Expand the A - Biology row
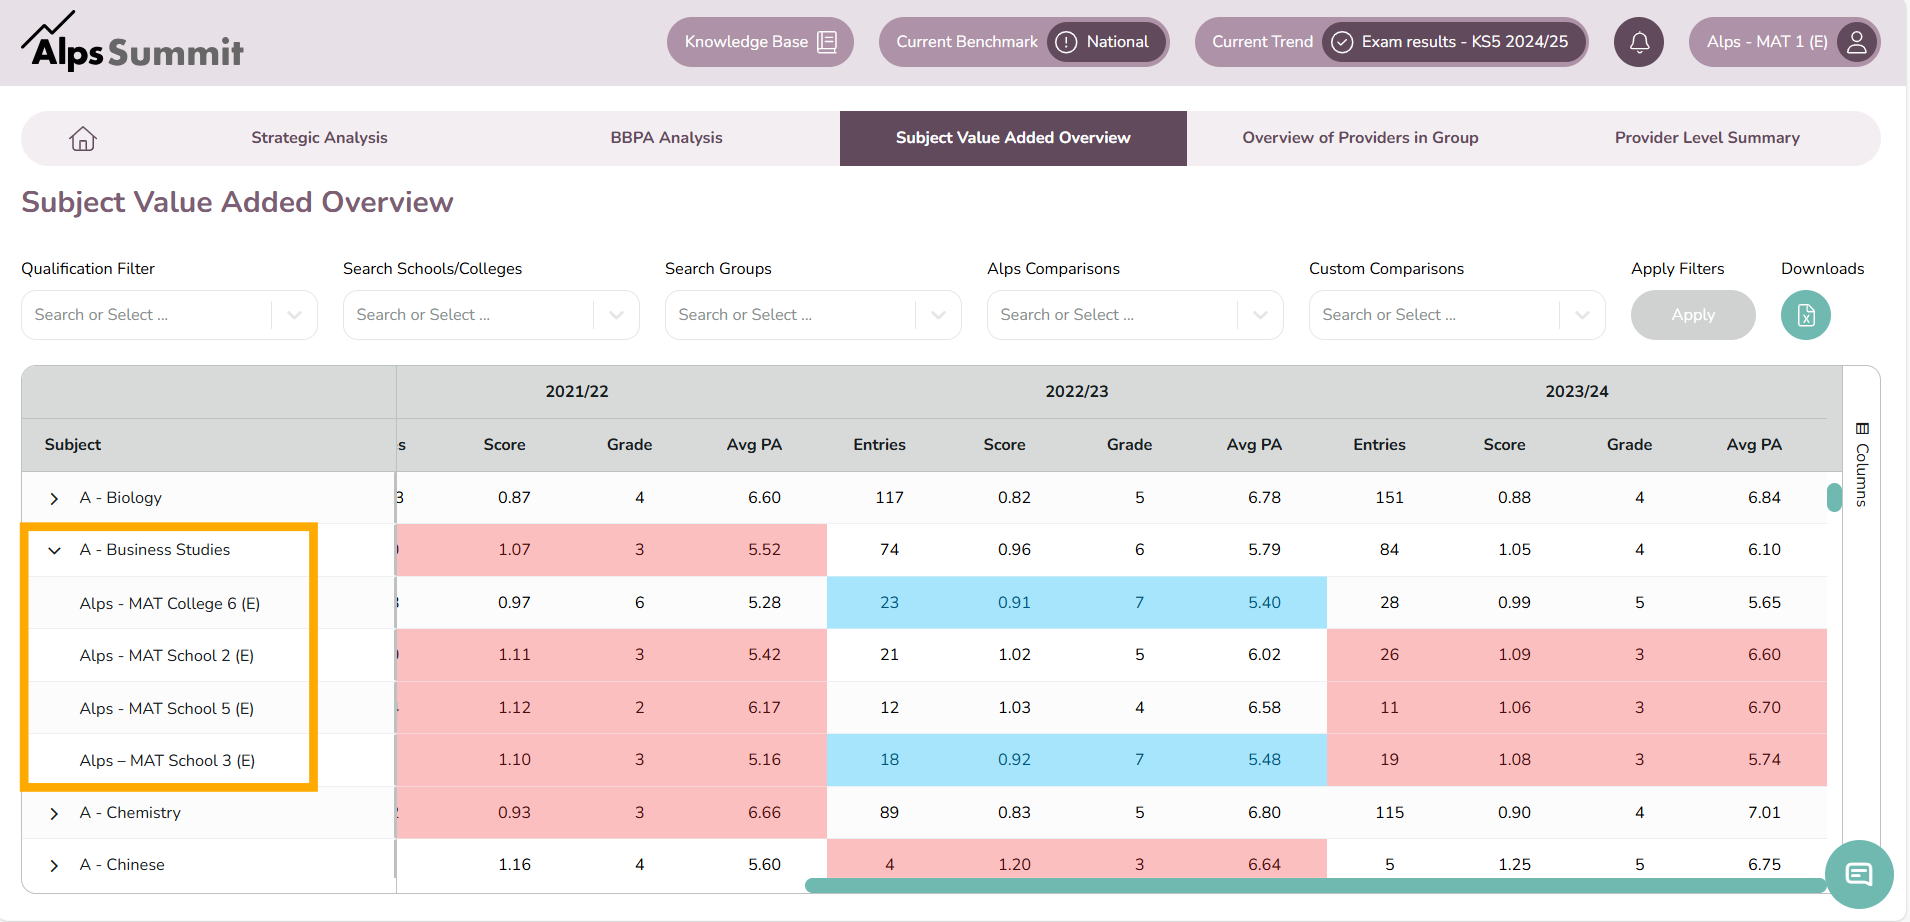1910x922 pixels. (54, 498)
